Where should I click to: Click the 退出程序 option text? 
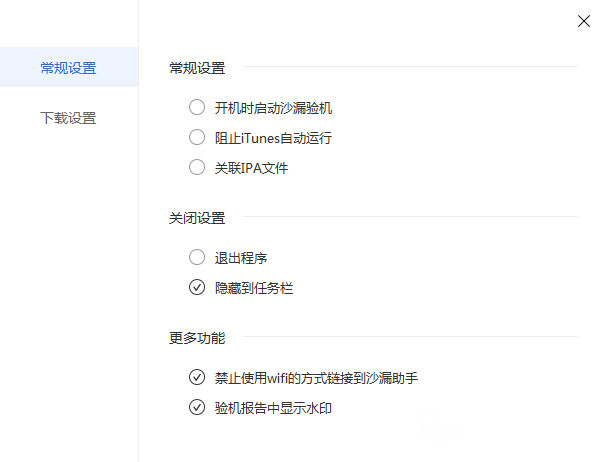point(241,258)
